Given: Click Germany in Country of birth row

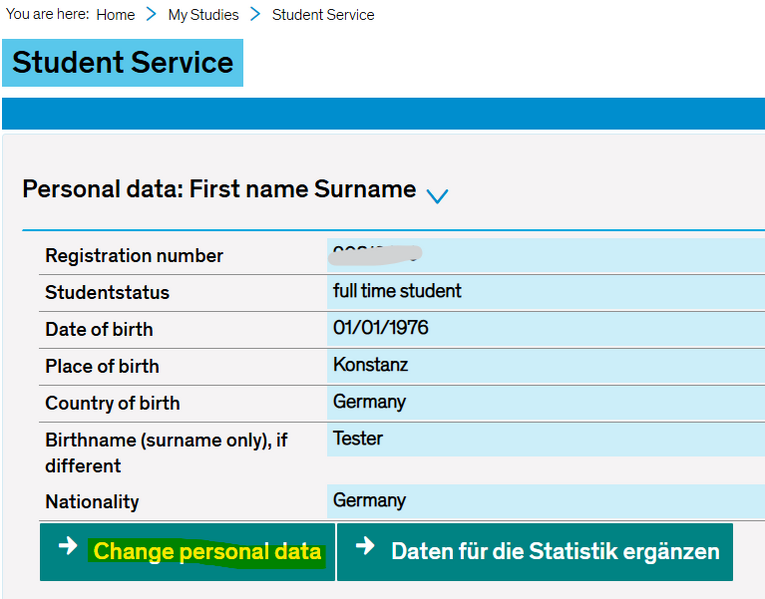Looking at the screenshot, I should point(369,402).
